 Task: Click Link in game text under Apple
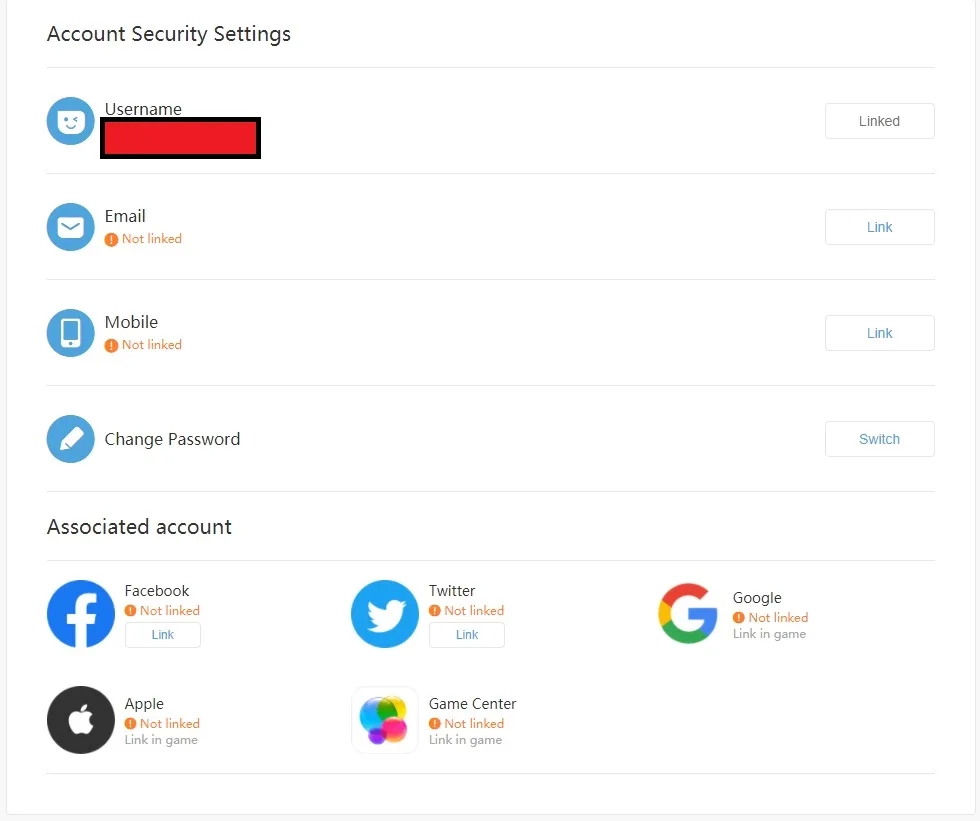[161, 740]
